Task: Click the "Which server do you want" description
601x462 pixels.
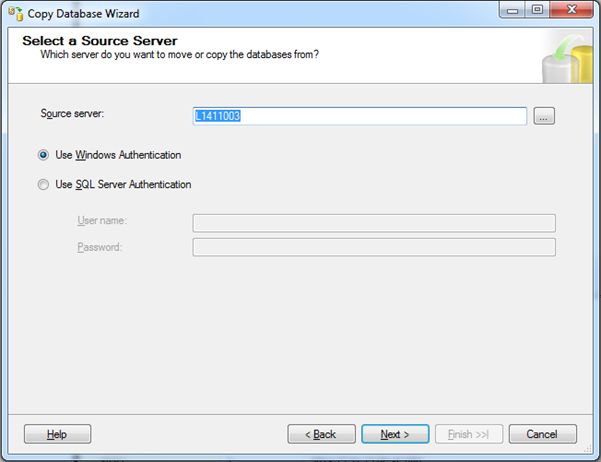Action: pyautogui.click(x=179, y=55)
